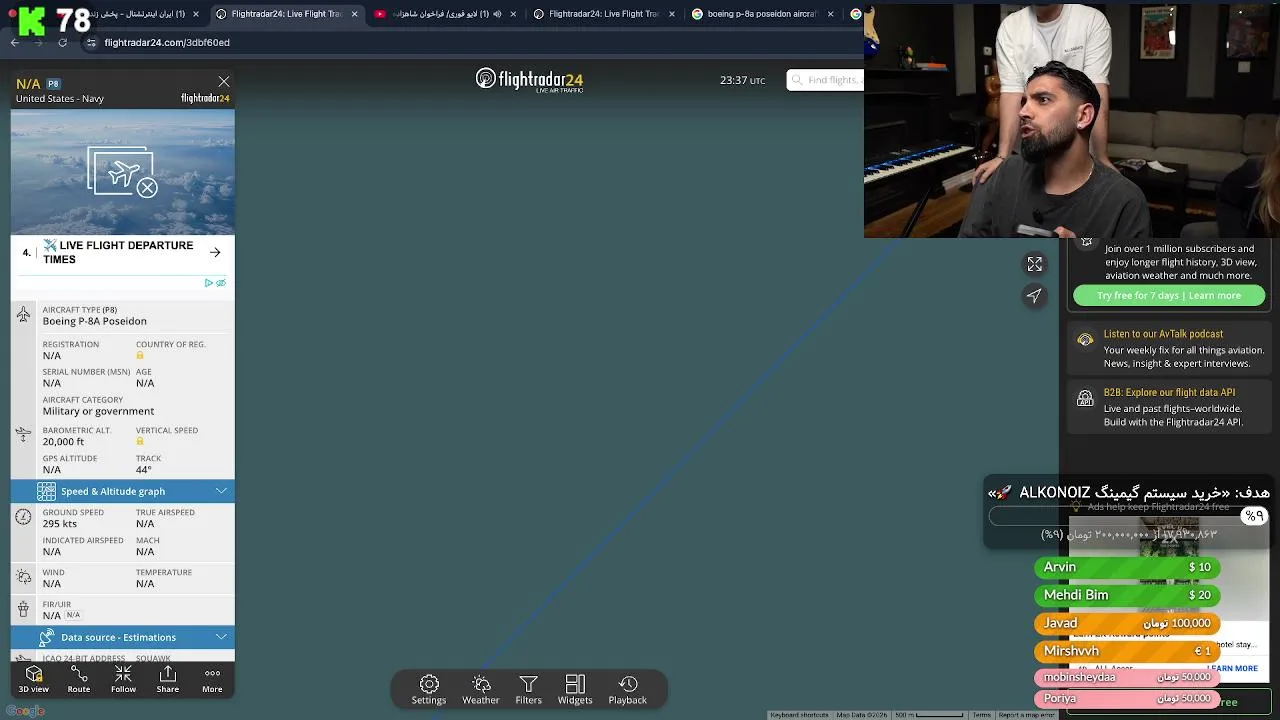Open the Filters panel
This screenshot has width=1280, height=720.
point(529,690)
